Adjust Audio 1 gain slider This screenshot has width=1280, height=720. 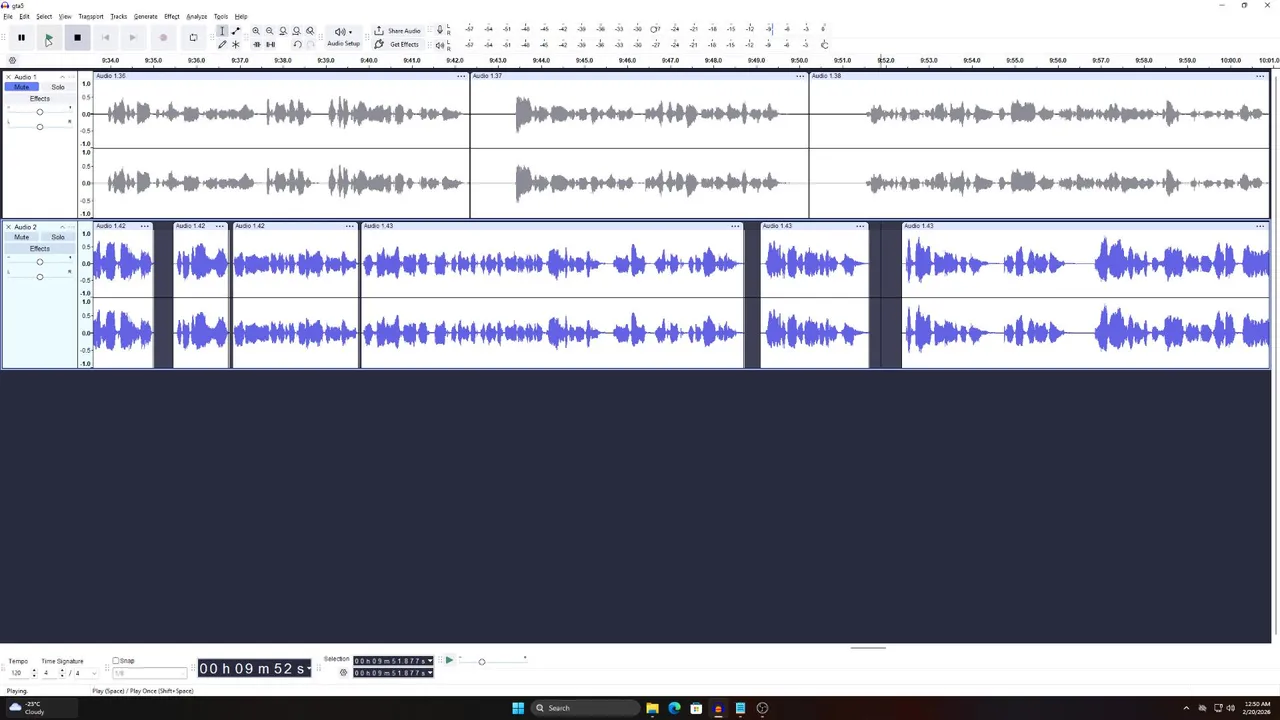pos(40,112)
